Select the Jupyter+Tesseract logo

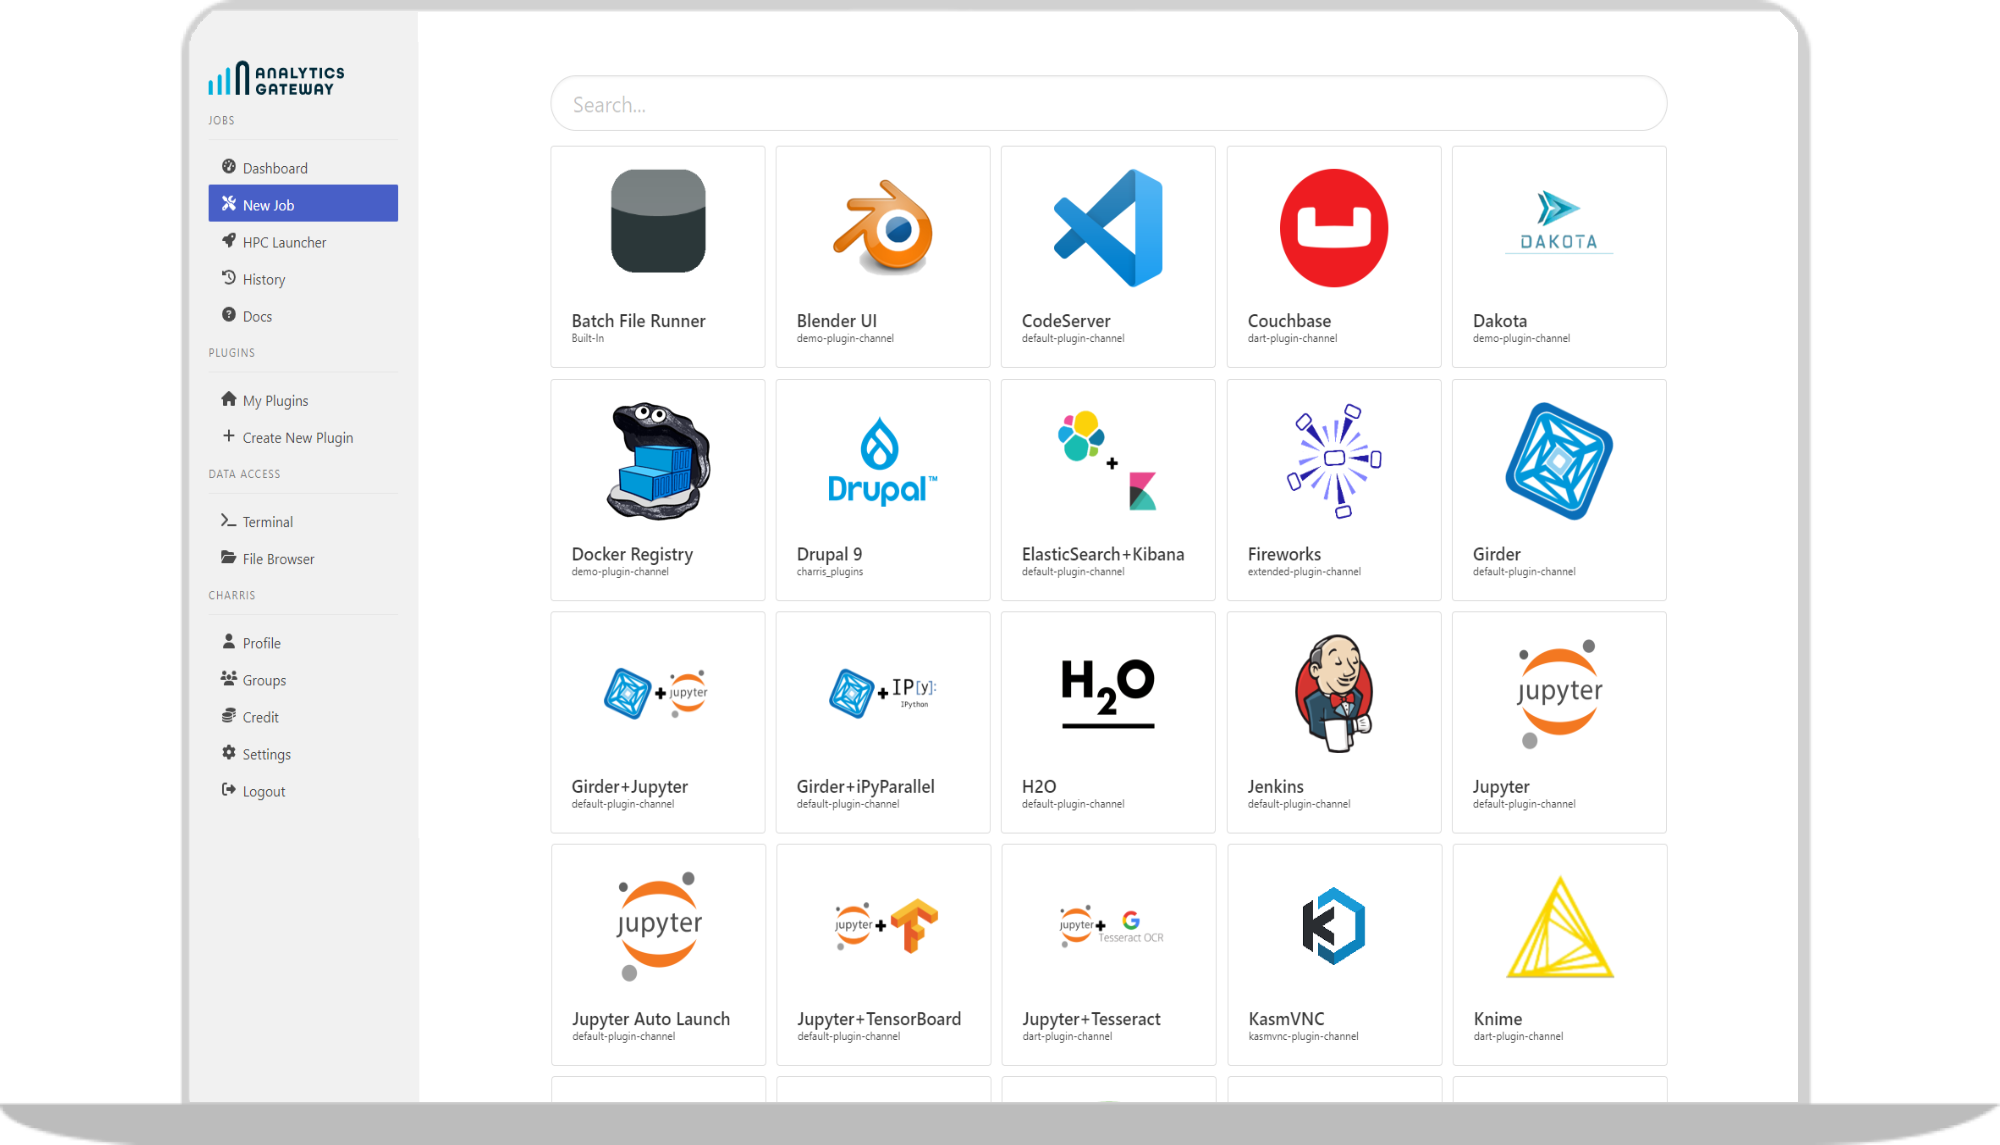point(1111,926)
